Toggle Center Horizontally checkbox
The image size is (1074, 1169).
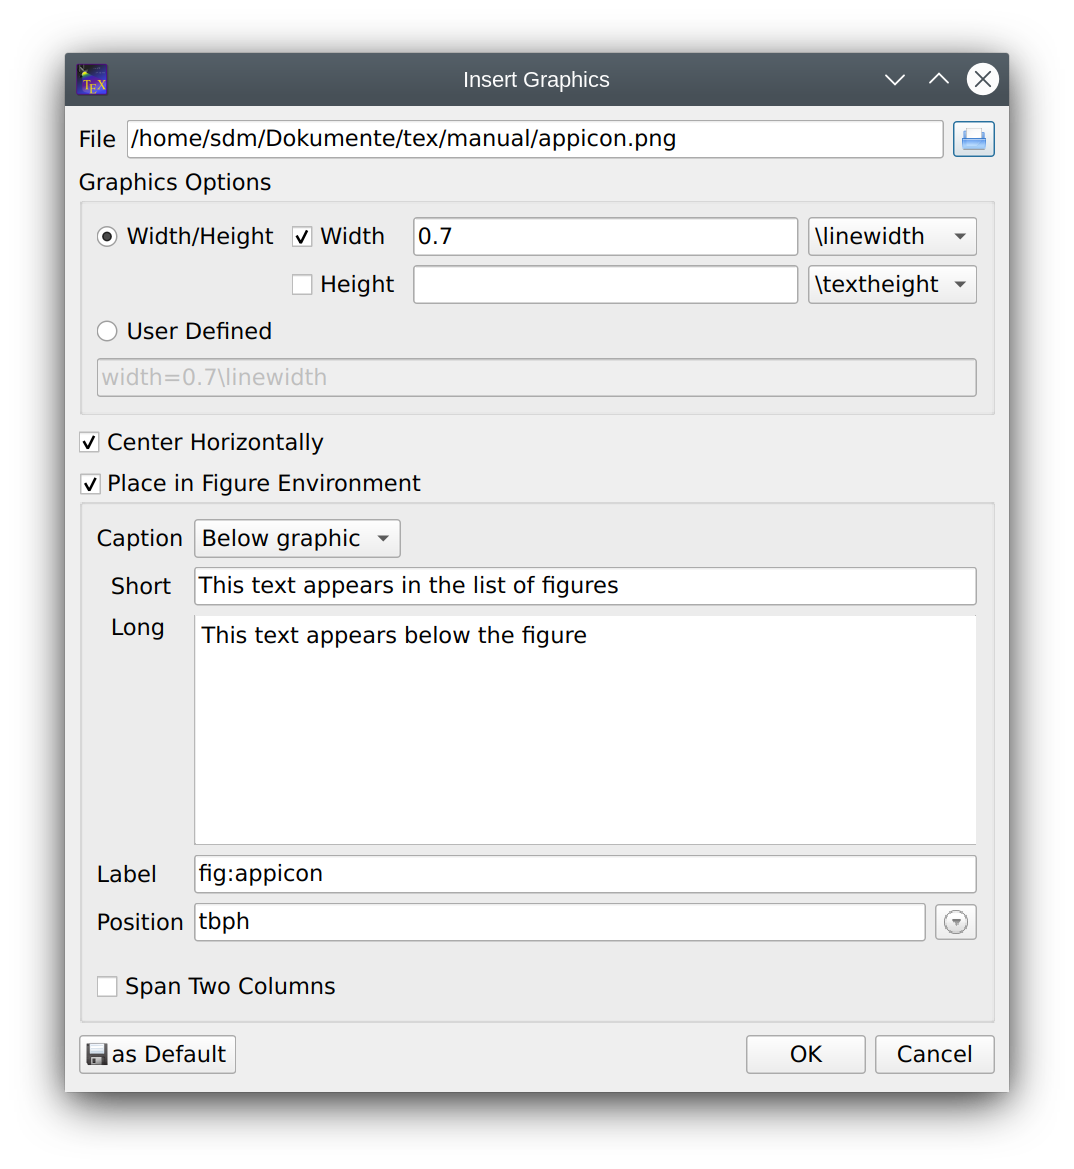90,443
